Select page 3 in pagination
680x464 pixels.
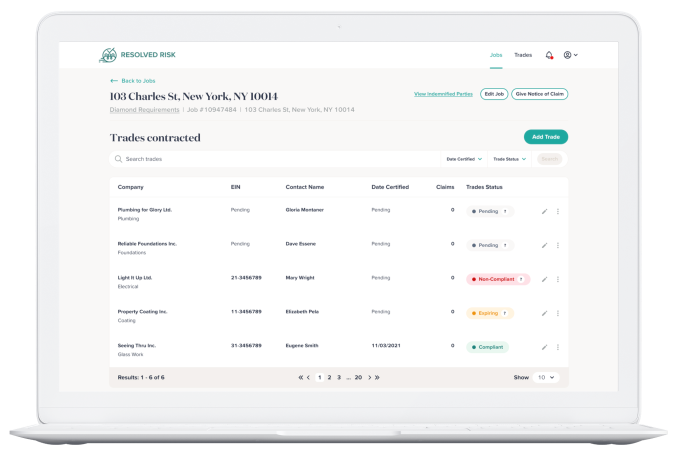[x=339, y=377]
